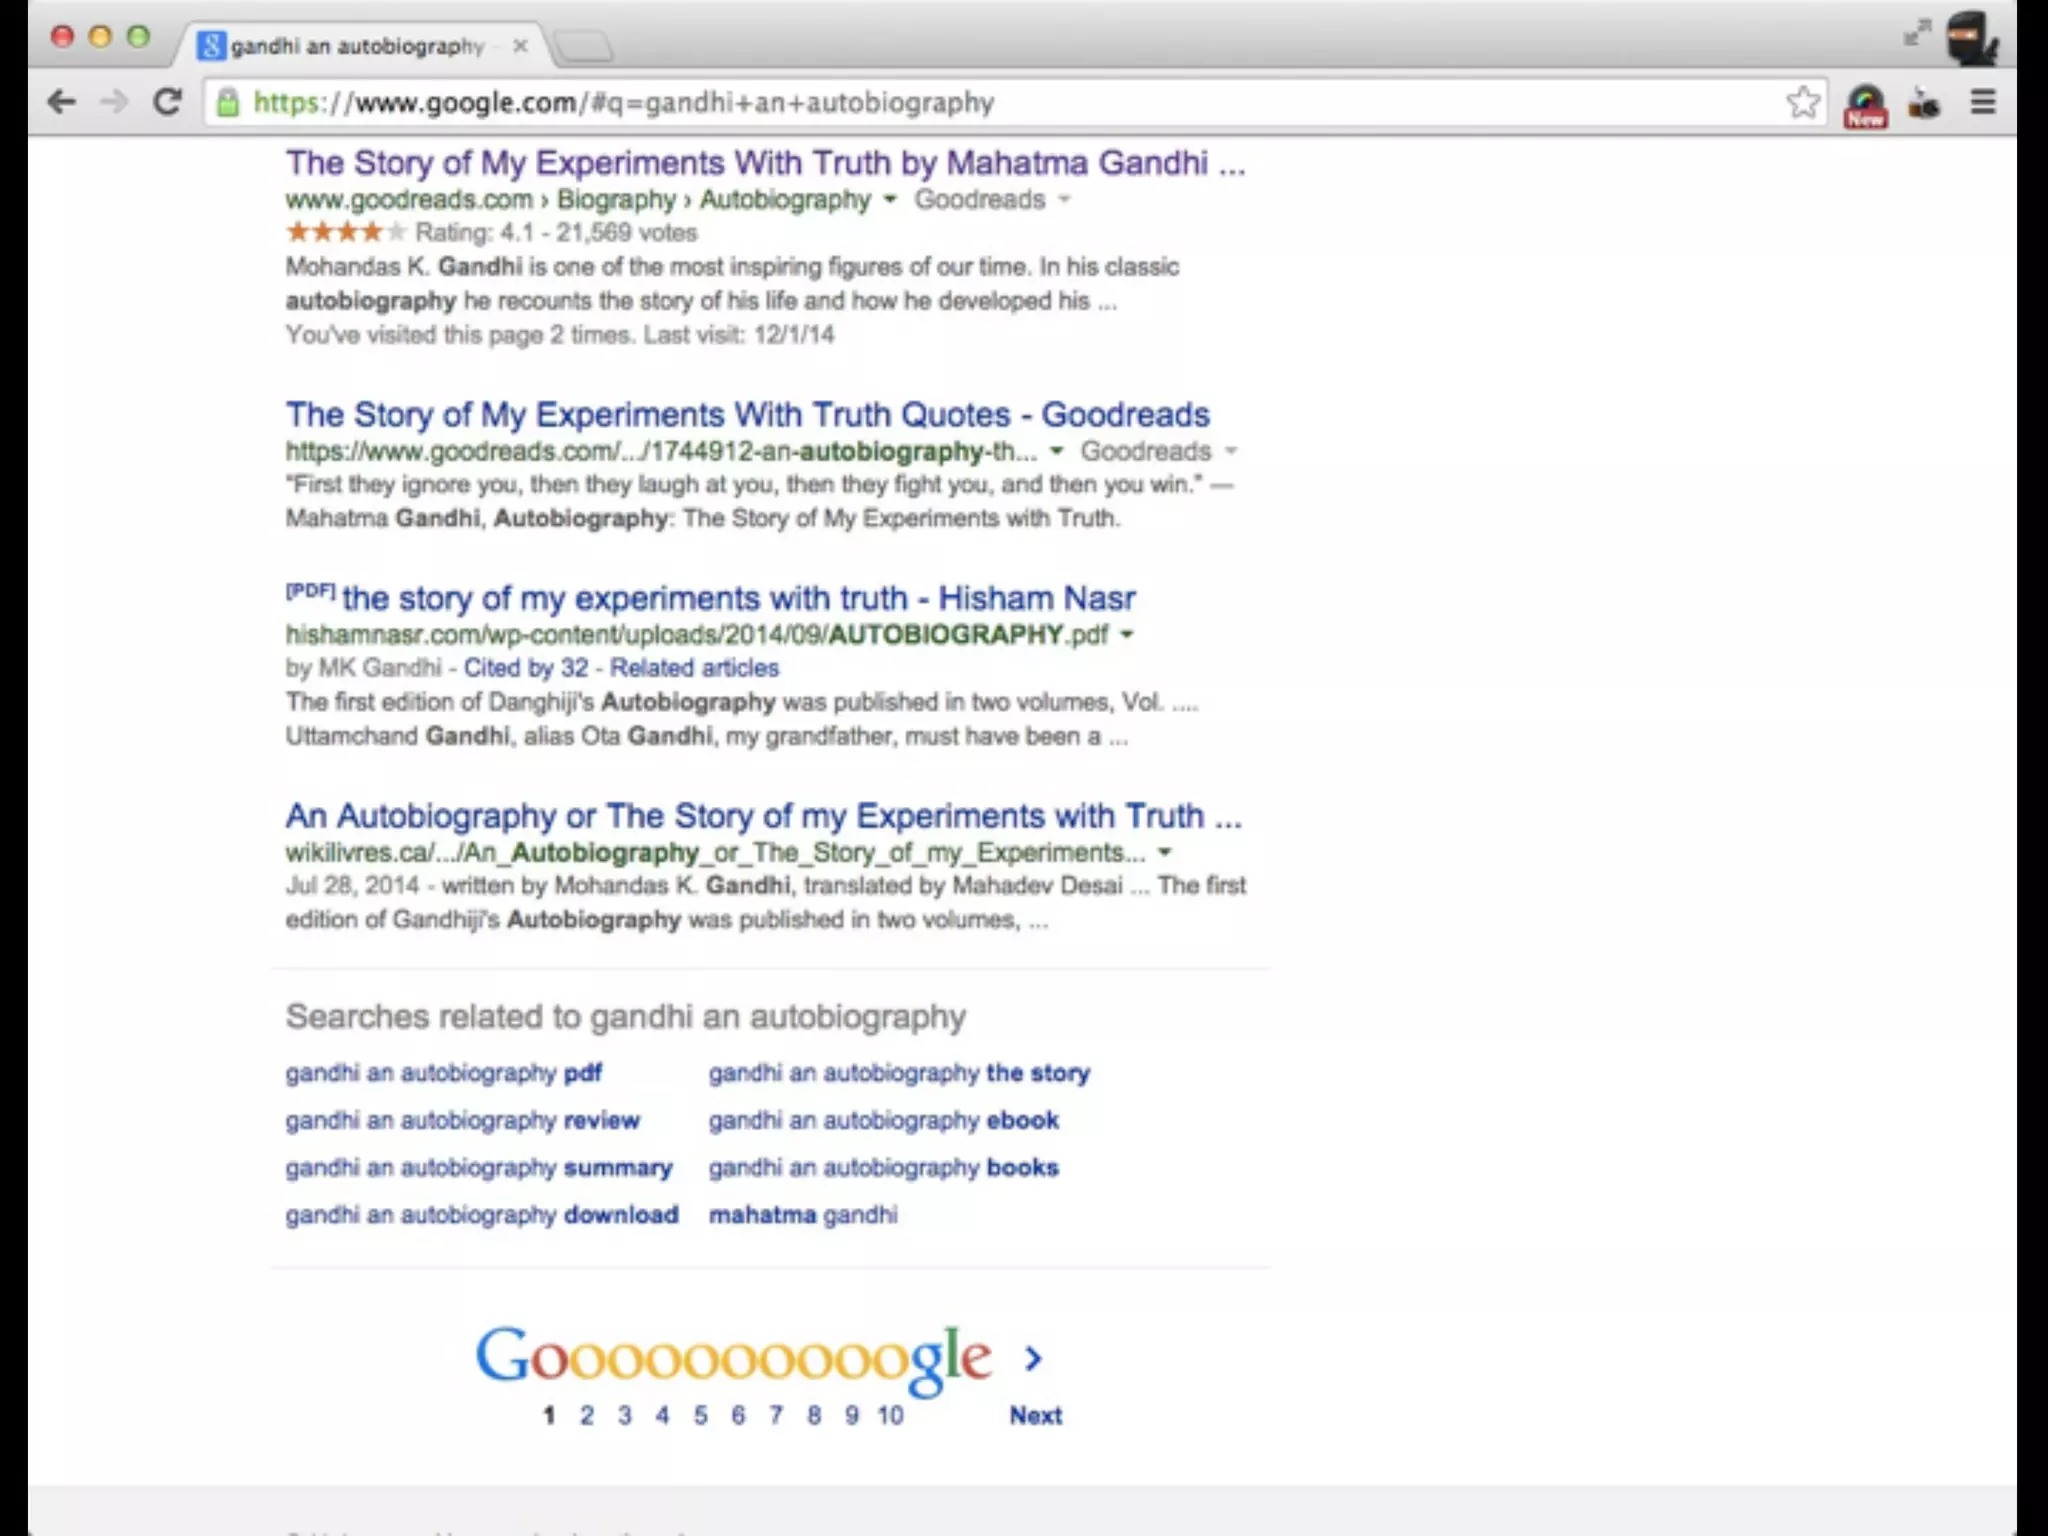Go to results page 5

pyautogui.click(x=700, y=1415)
